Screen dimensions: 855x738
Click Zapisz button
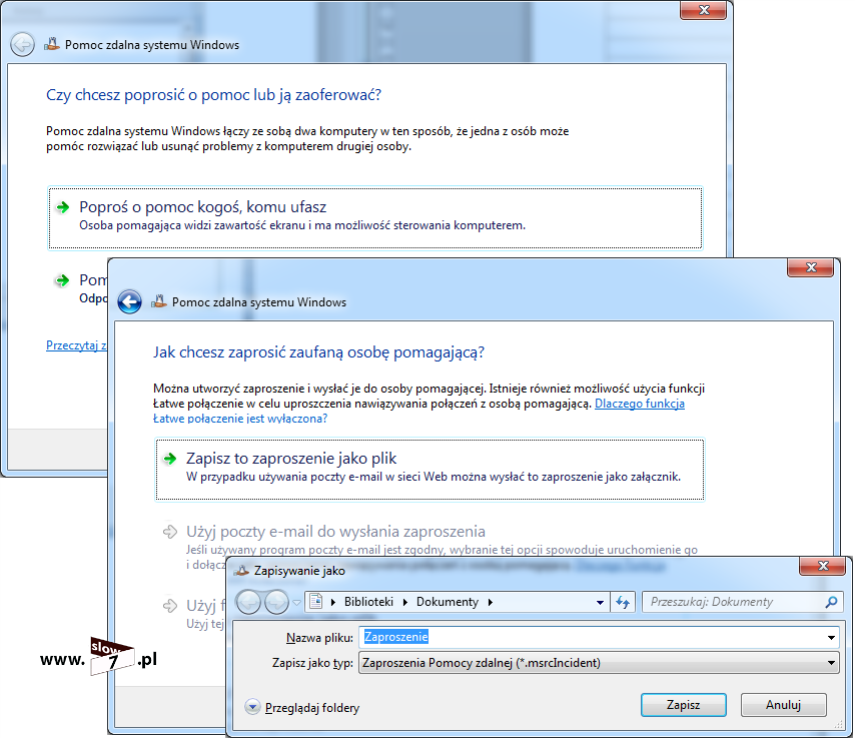tap(683, 705)
